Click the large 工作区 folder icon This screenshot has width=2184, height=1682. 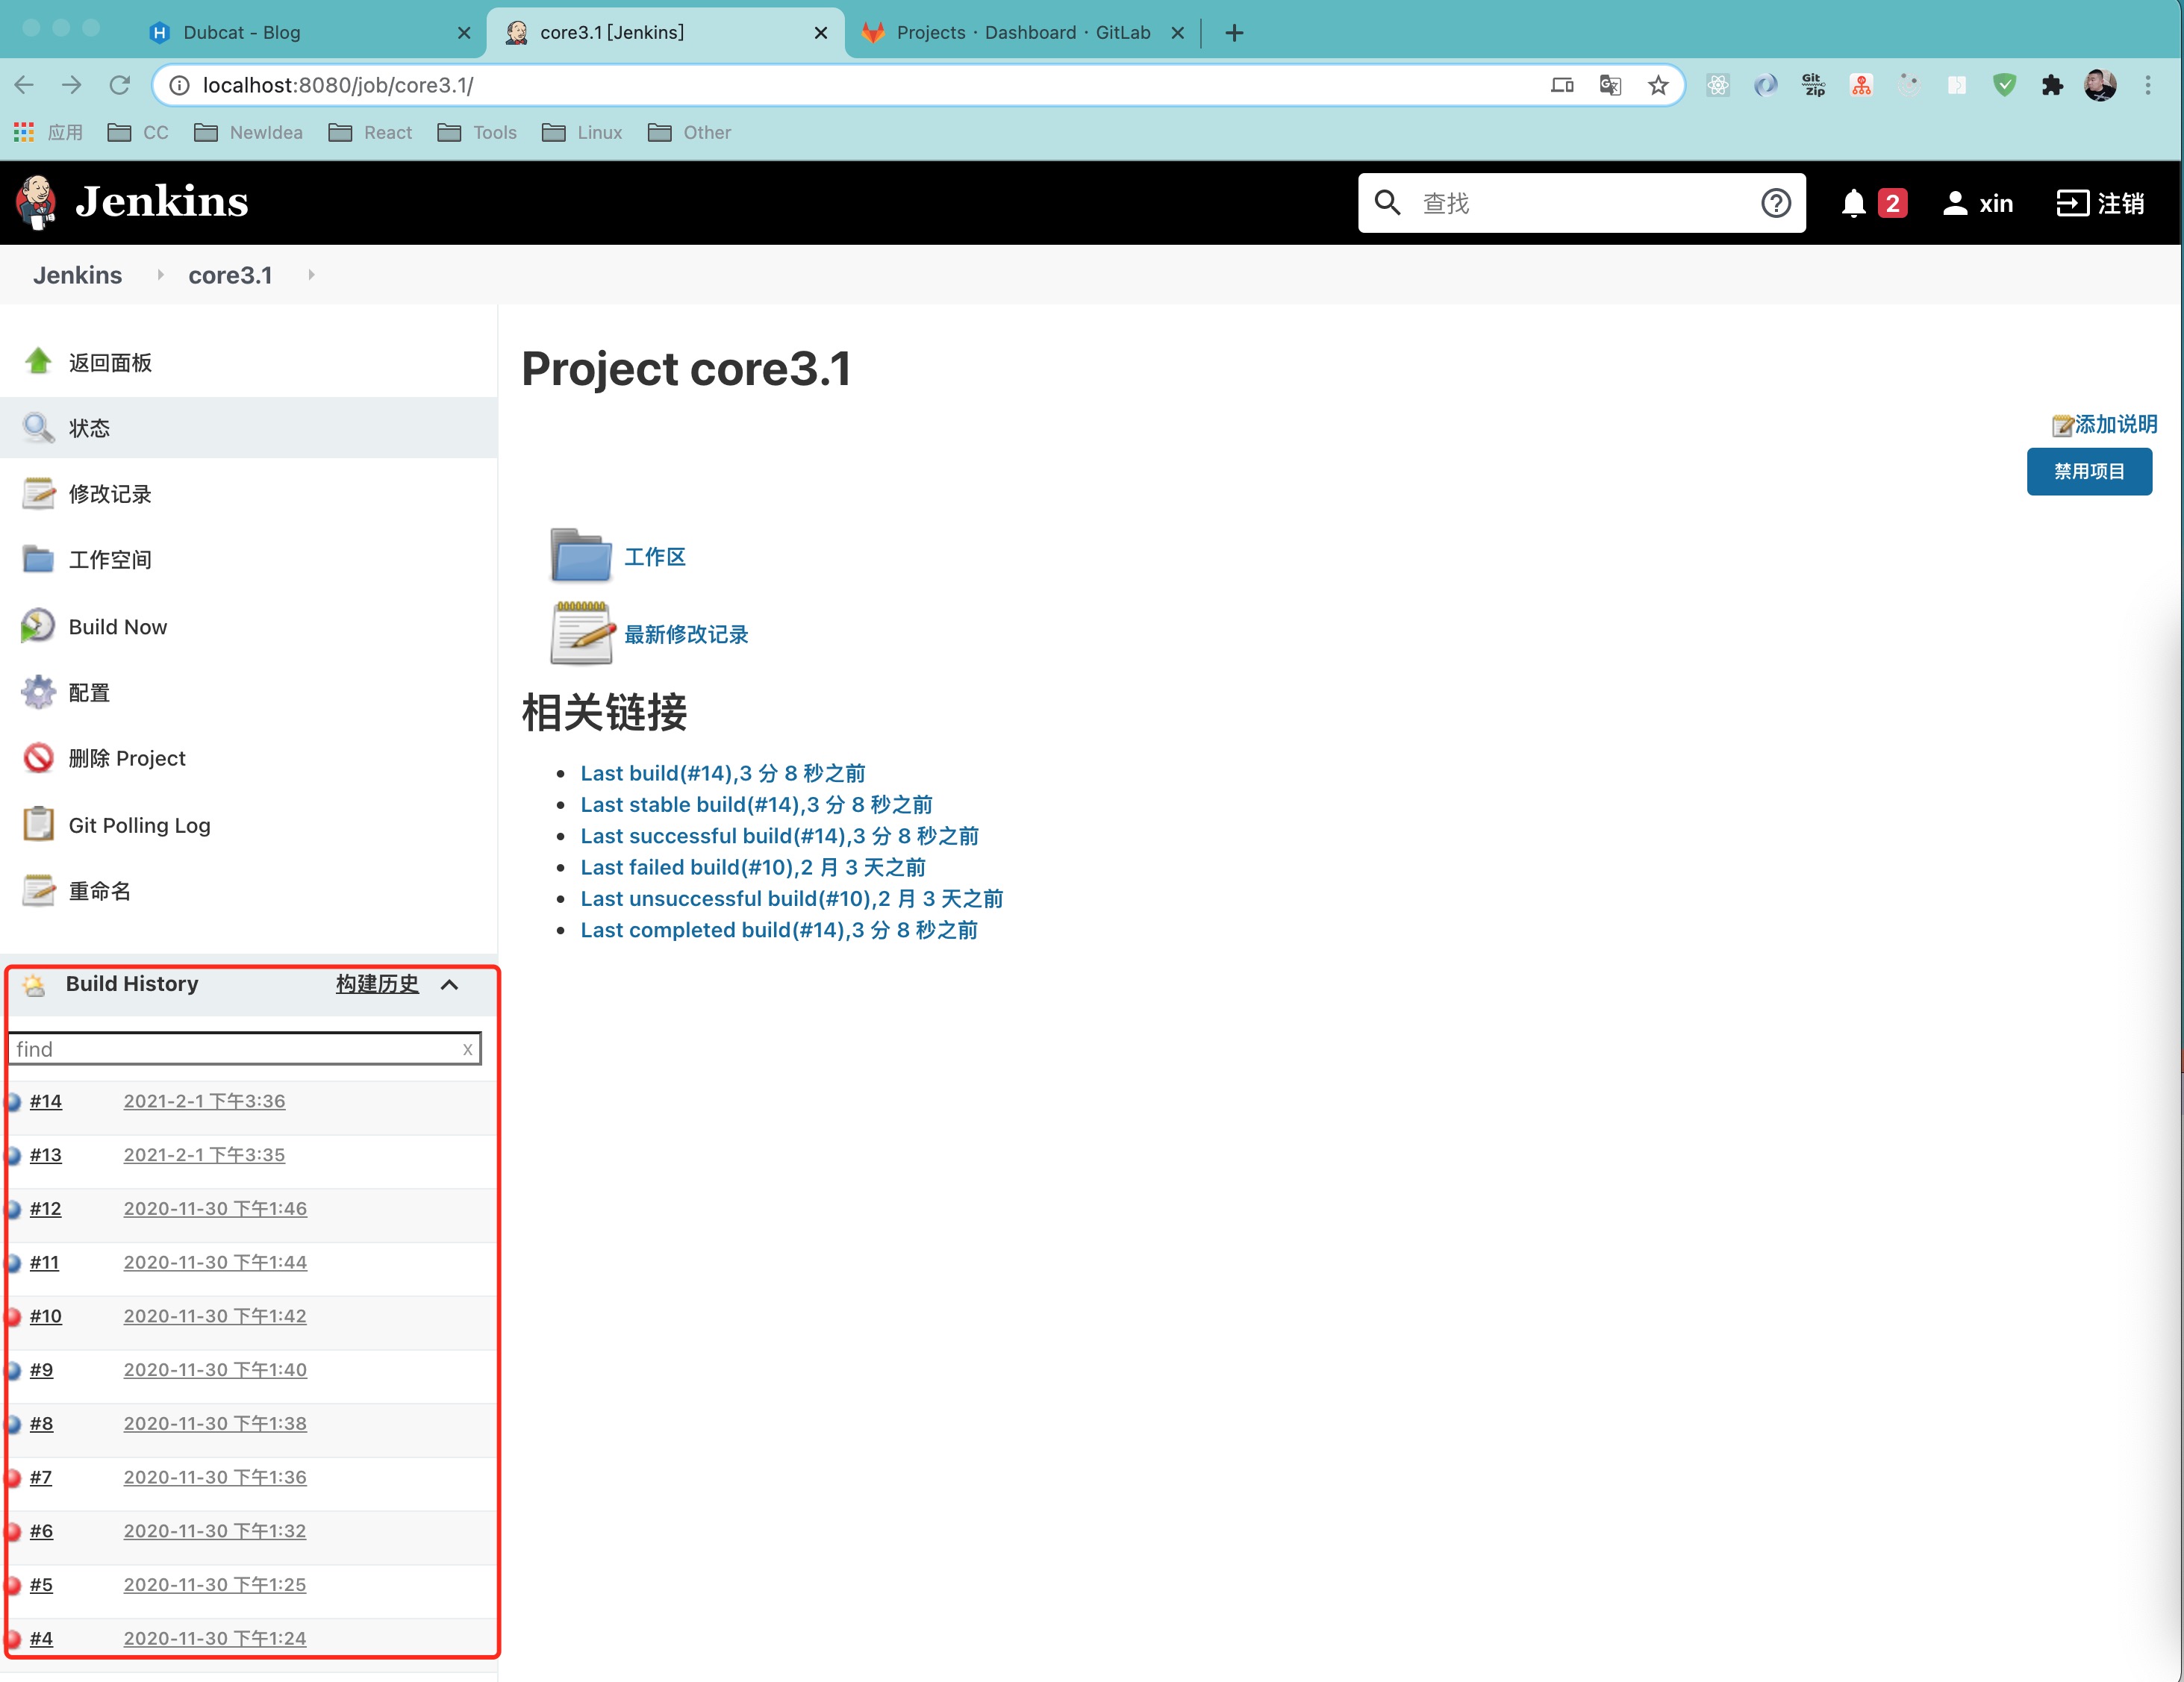580,555
